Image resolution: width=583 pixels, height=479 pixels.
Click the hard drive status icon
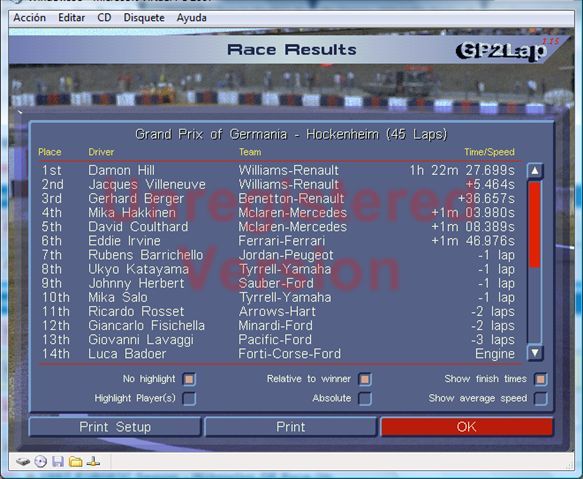pyautogui.click(x=23, y=462)
